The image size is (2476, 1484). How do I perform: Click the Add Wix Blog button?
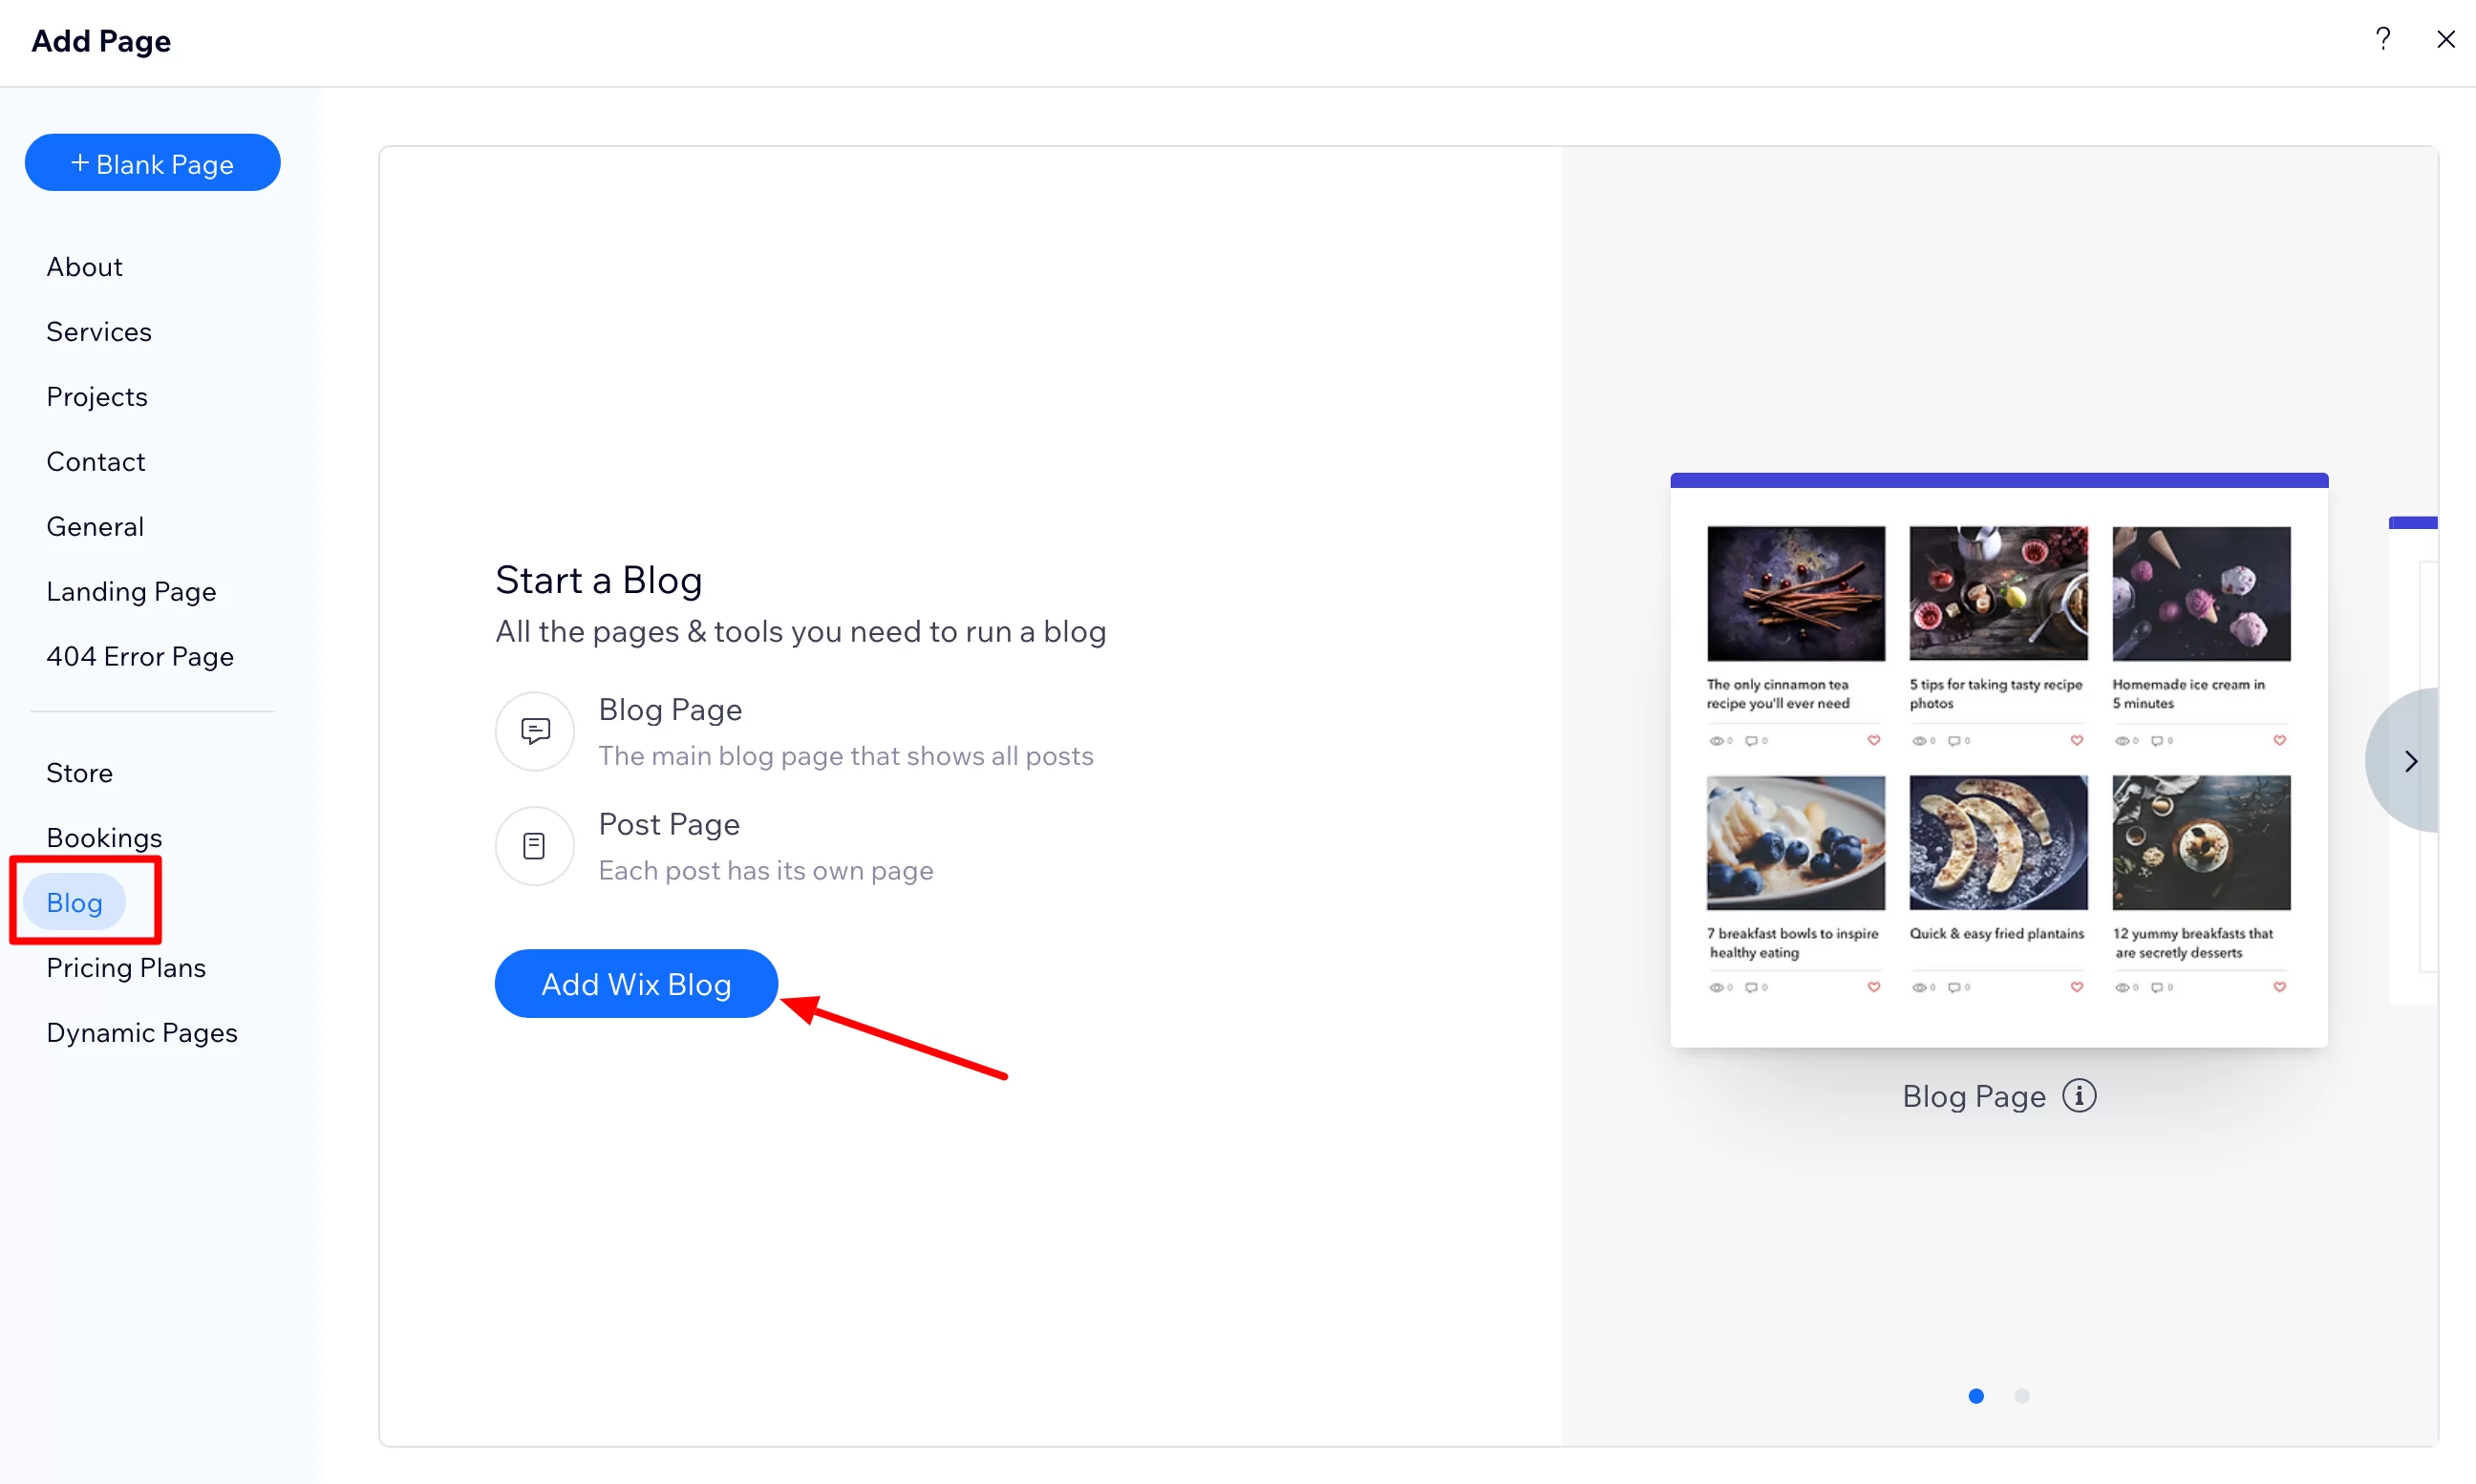pos(636,984)
